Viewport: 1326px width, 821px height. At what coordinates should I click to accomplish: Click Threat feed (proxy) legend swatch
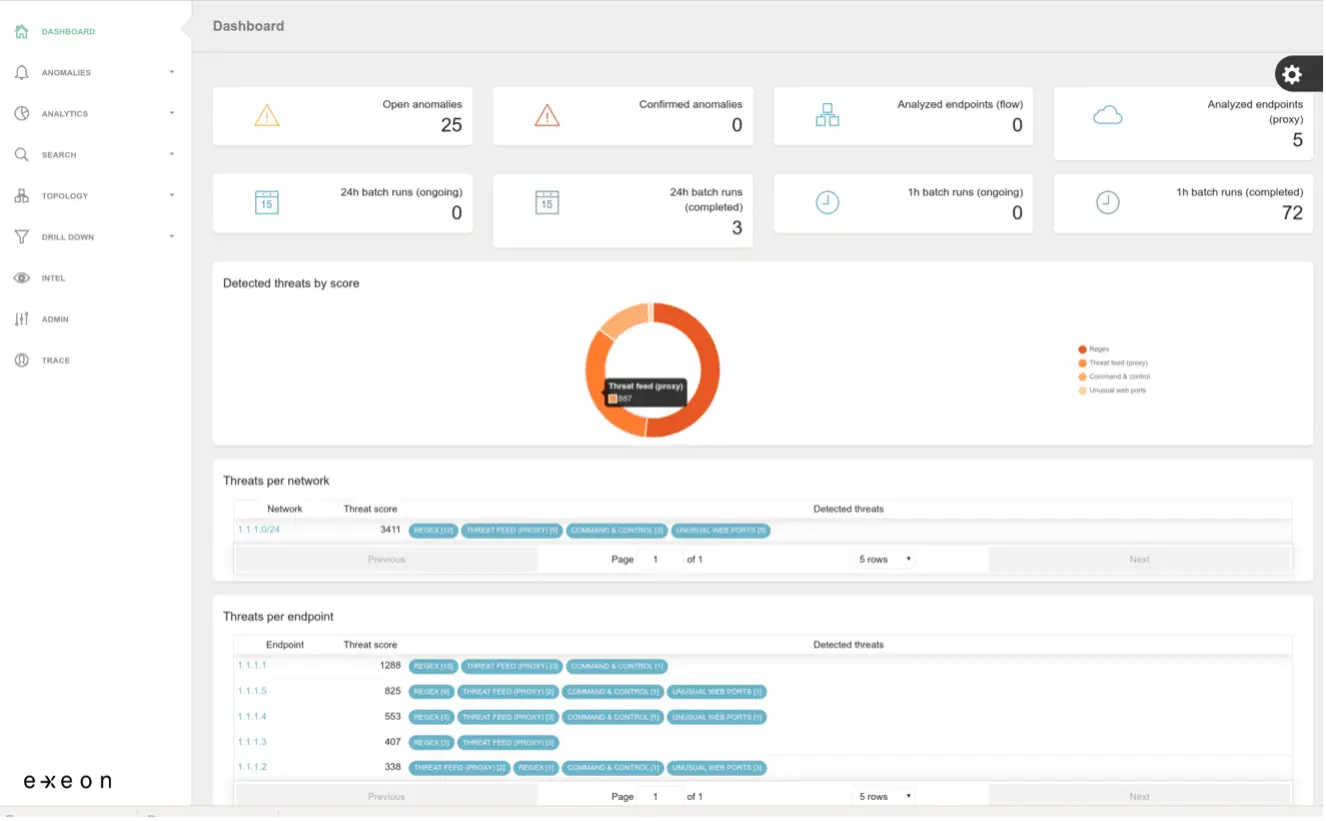(x=1082, y=363)
